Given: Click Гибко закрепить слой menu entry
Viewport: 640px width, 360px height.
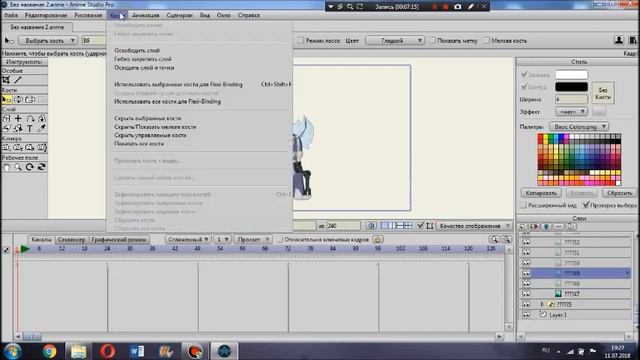Looking at the screenshot, I should click(142, 59).
